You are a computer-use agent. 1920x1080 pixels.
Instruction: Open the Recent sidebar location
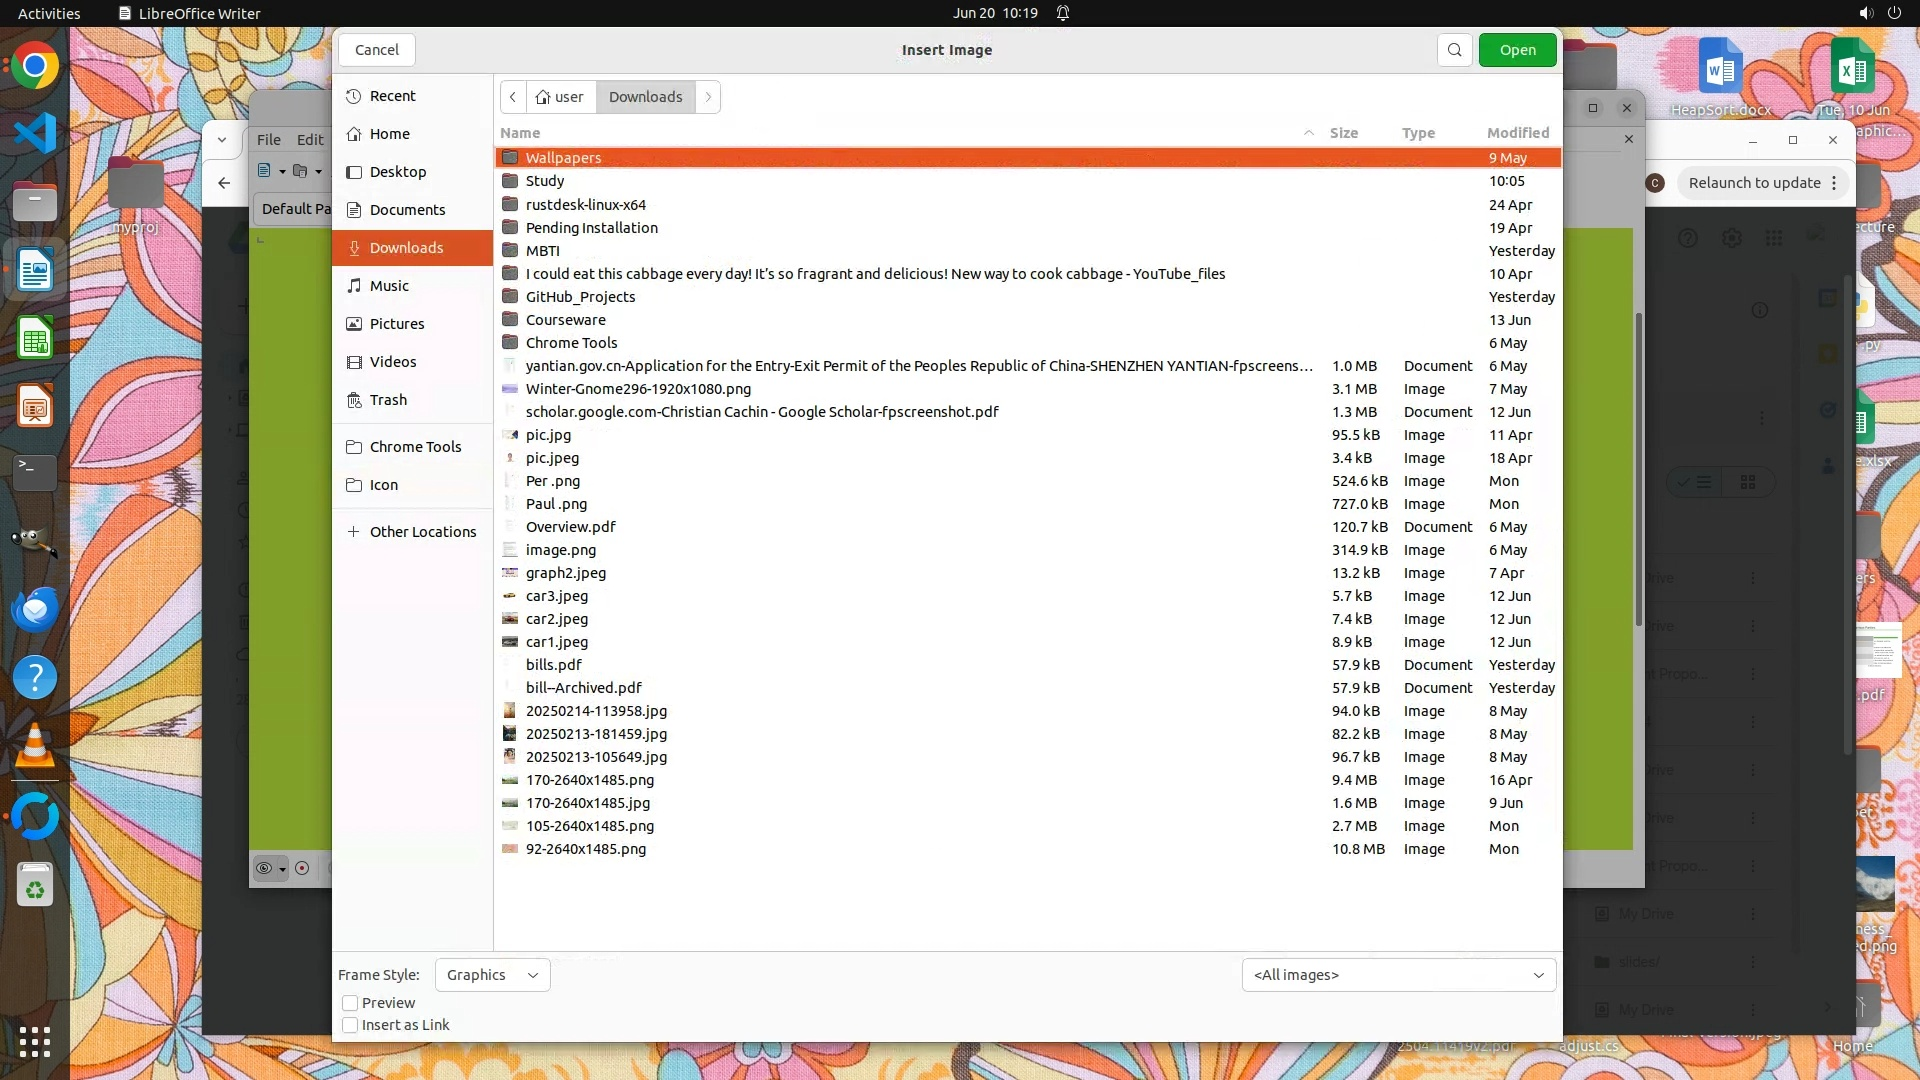click(392, 96)
